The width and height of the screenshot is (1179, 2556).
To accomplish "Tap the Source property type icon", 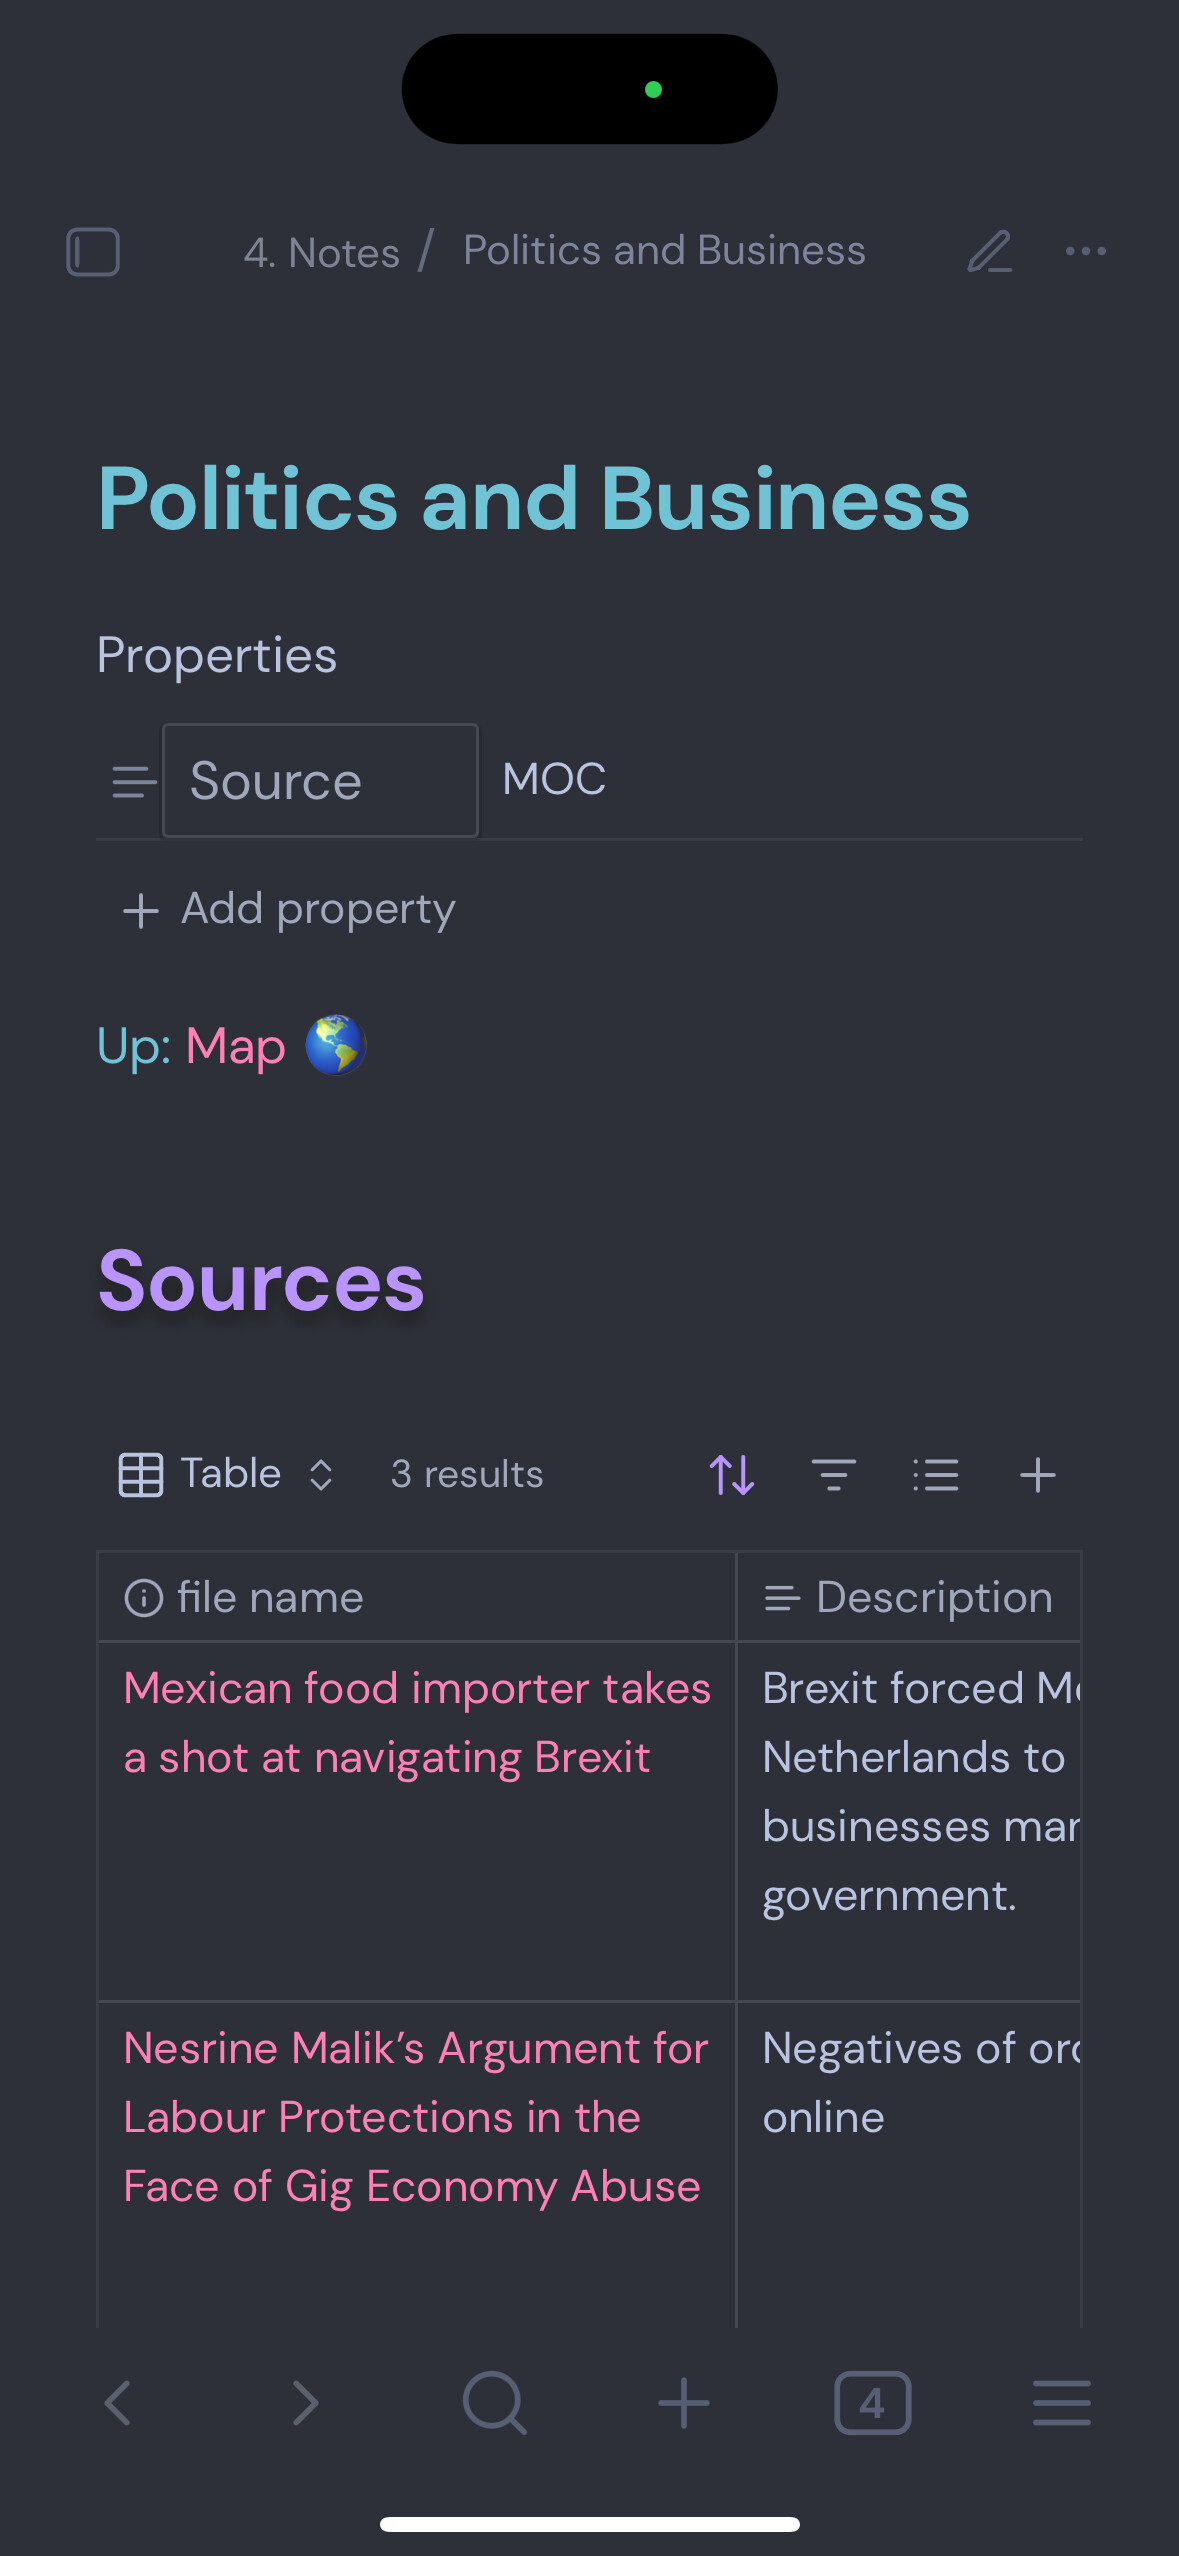I will pyautogui.click(x=133, y=781).
